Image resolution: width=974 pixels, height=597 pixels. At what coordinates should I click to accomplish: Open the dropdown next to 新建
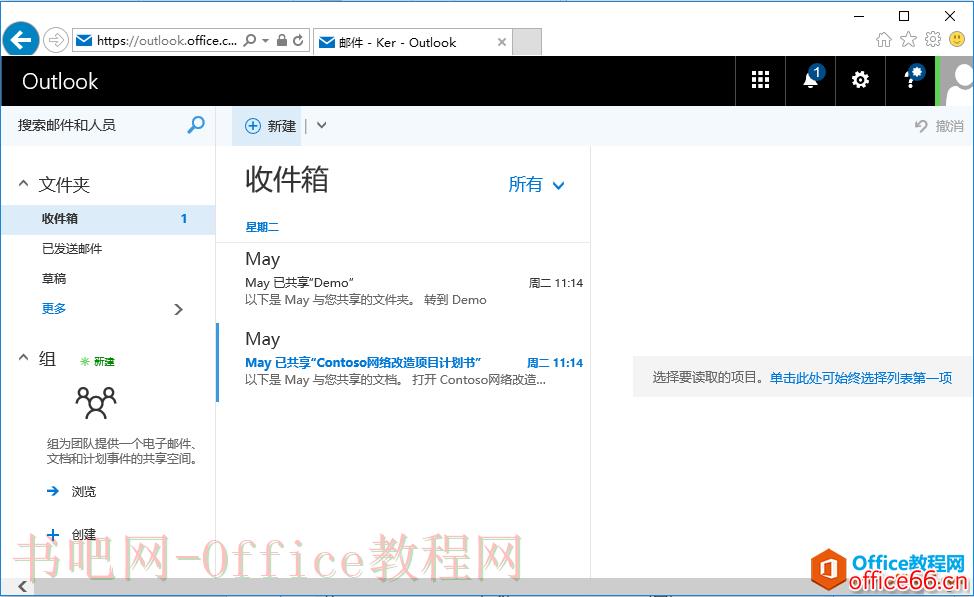click(321, 125)
